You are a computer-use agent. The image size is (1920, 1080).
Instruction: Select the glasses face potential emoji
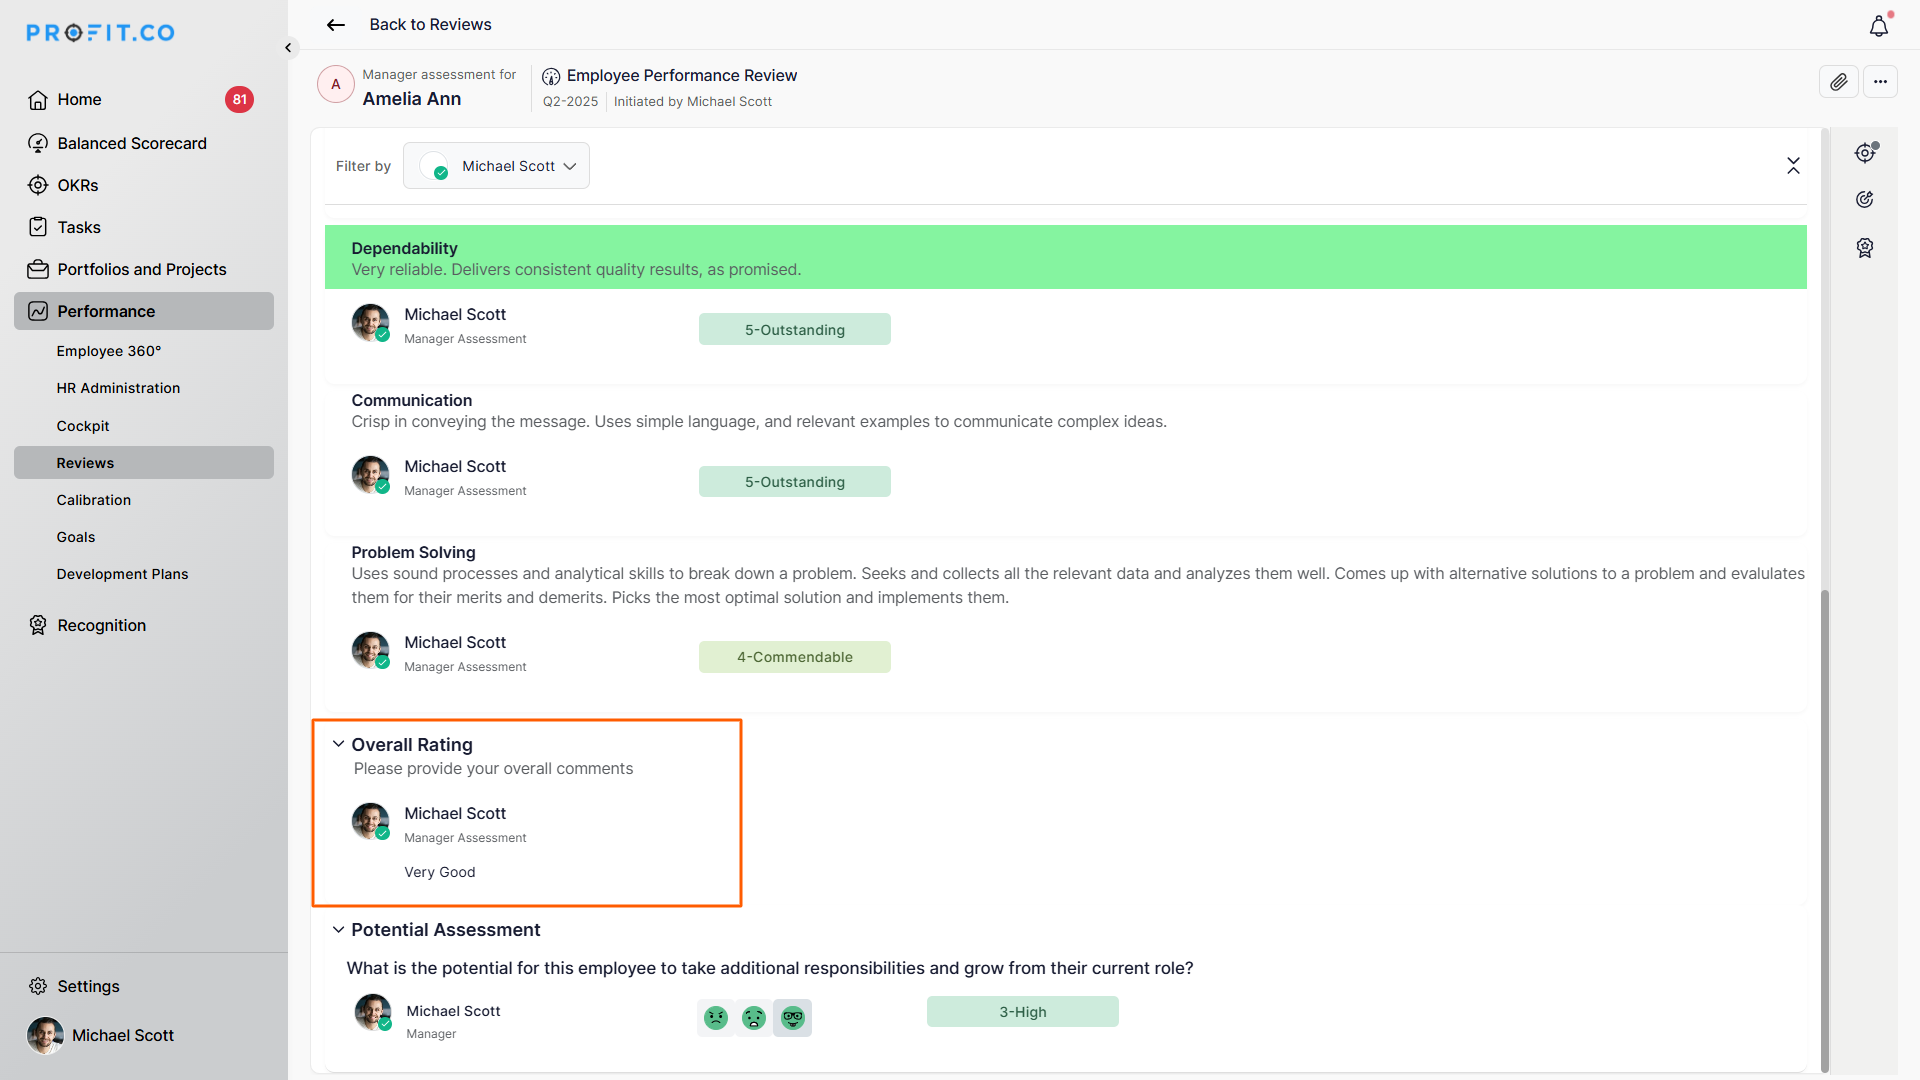(x=793, y=1018)
